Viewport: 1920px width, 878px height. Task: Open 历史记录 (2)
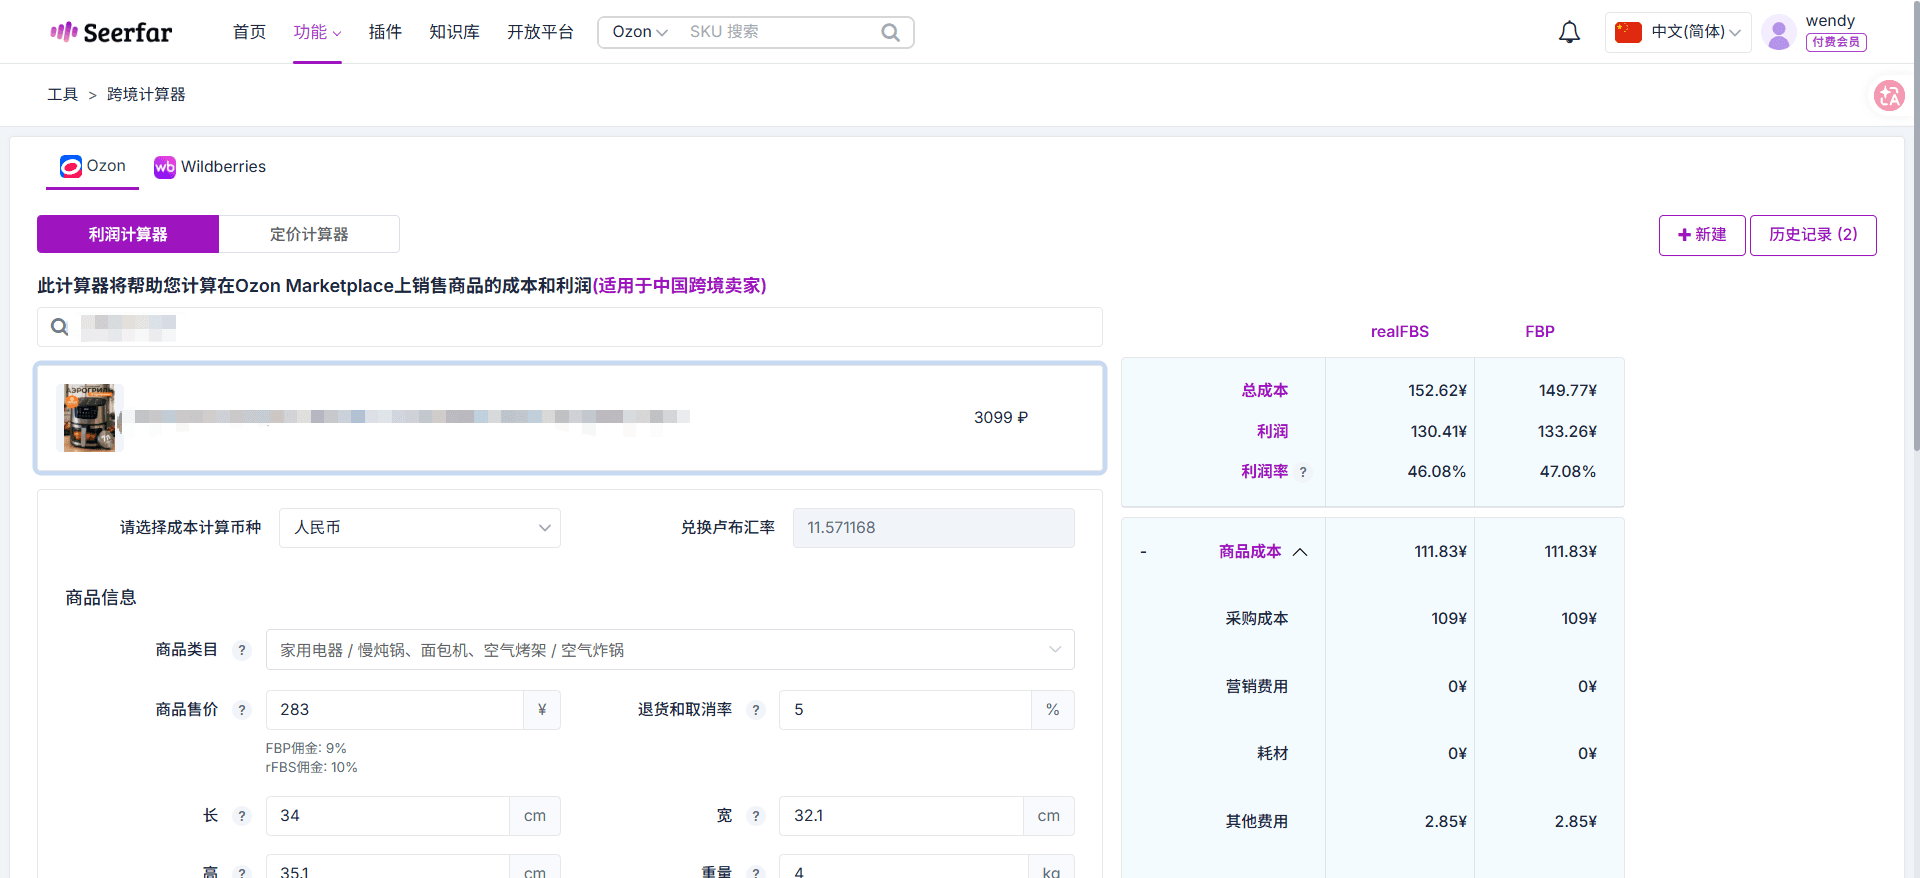[1813, 235]
